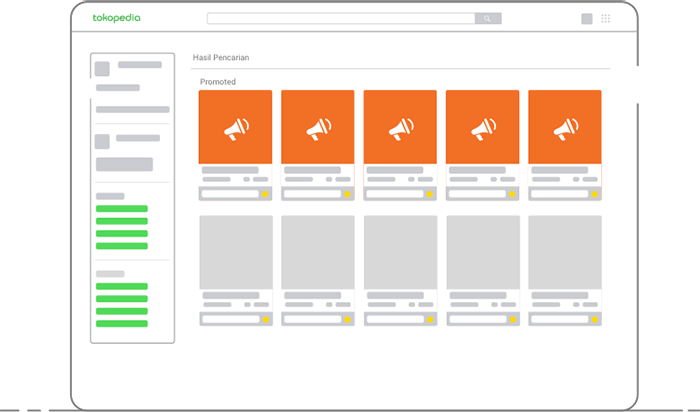Screen dimensions: 700x412
Task: Click inside the top search bar field
Action: coord(340,18)
